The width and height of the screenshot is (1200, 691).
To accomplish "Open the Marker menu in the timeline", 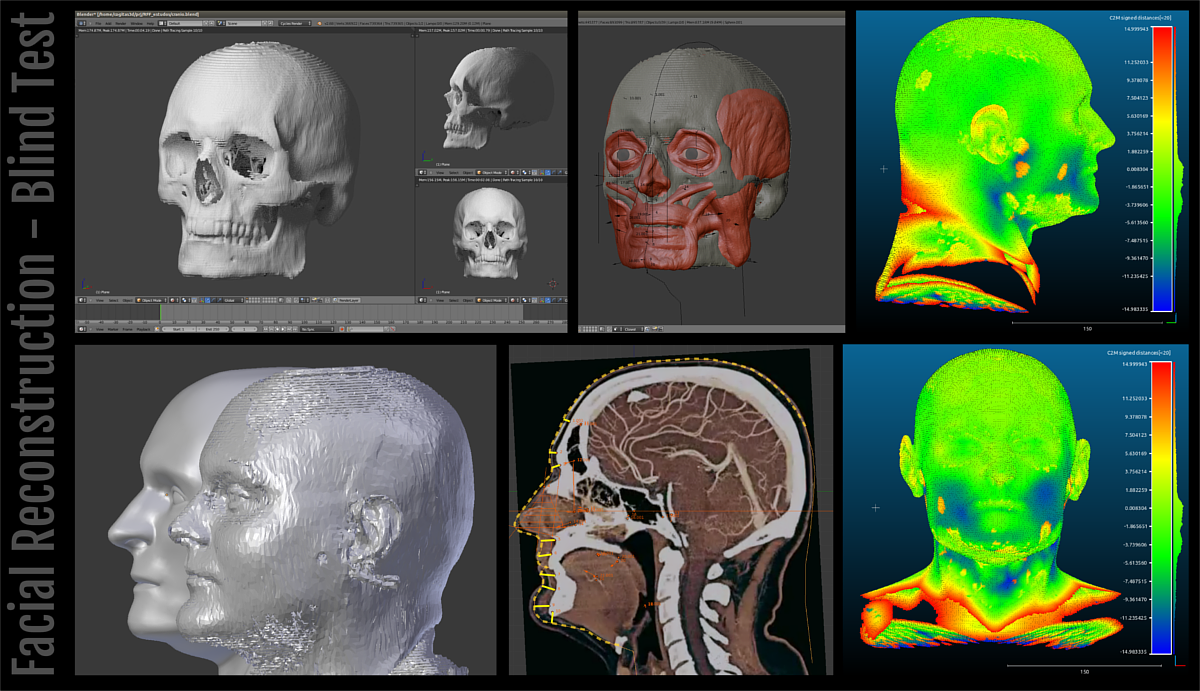I will [113, 329].
